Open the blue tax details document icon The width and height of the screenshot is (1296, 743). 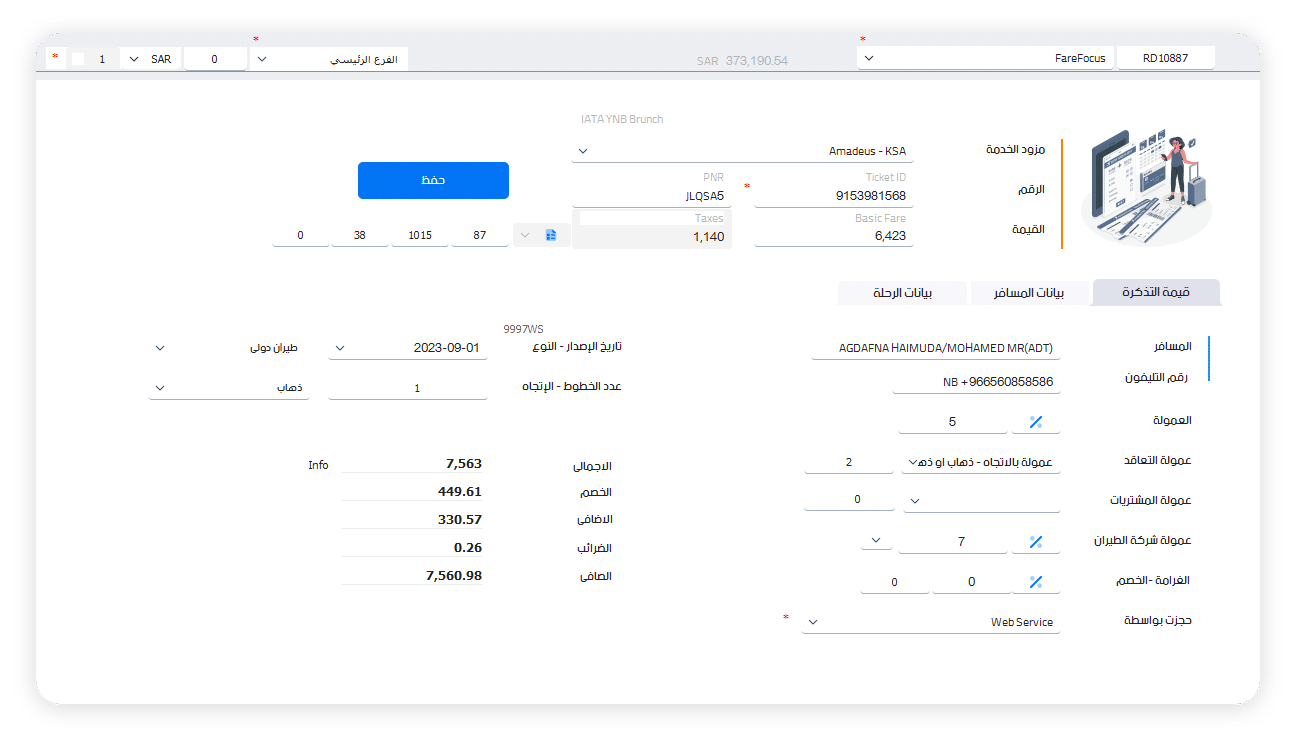point(551,235)
